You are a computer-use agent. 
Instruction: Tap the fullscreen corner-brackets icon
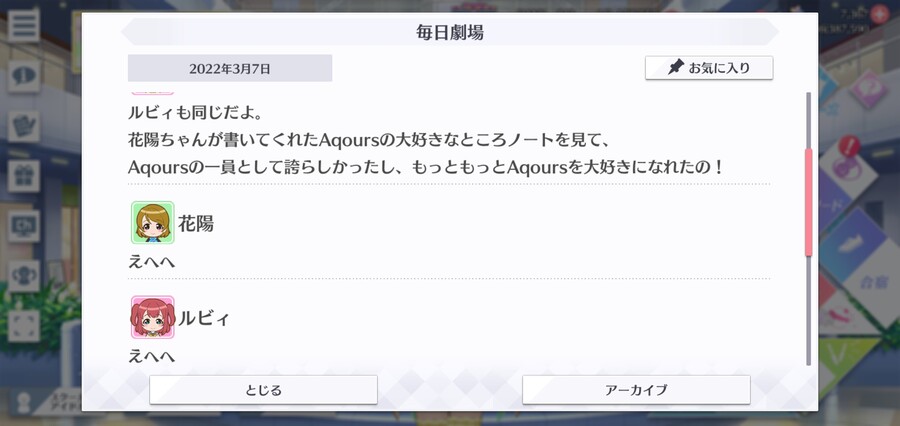click(x=24, y=326)
